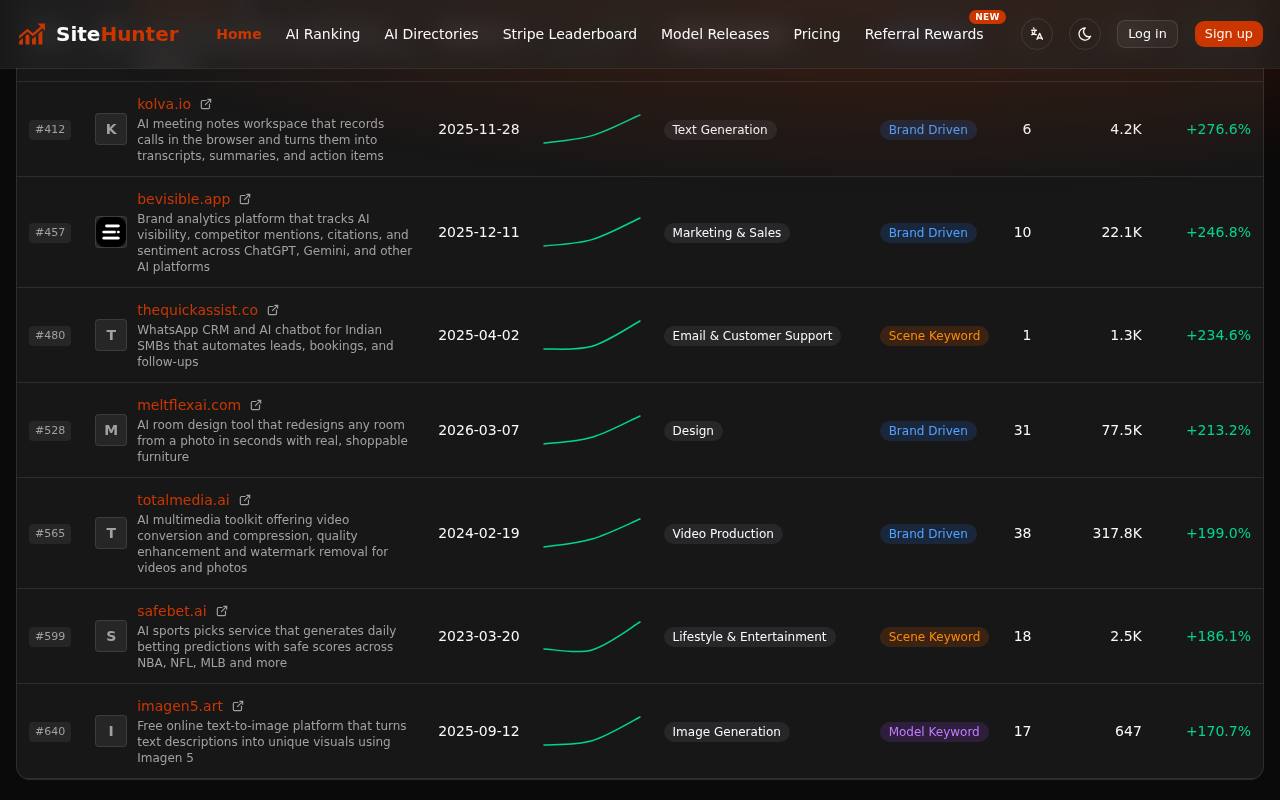Open the Model Releases nav item
The width and height of the screenshot is (1280, 800).
[715, 34]
